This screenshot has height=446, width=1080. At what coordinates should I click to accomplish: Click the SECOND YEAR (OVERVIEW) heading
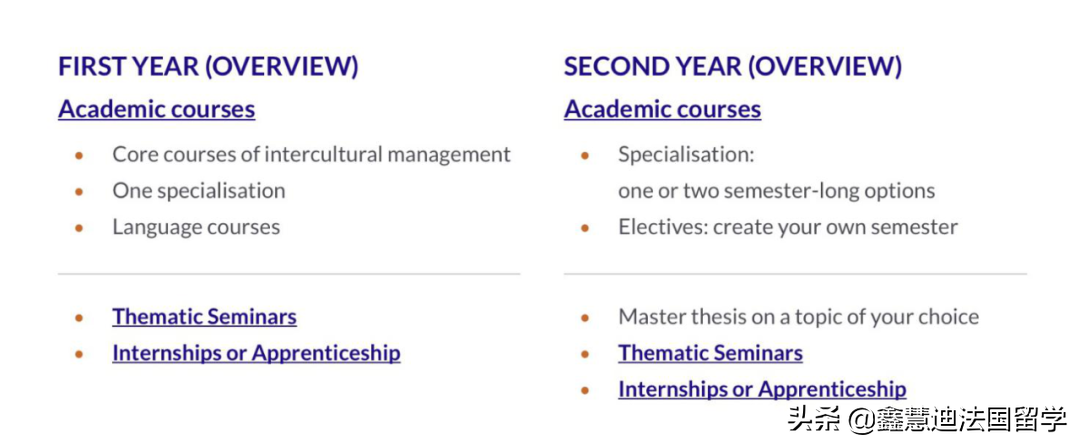click(x=733, y=66)
